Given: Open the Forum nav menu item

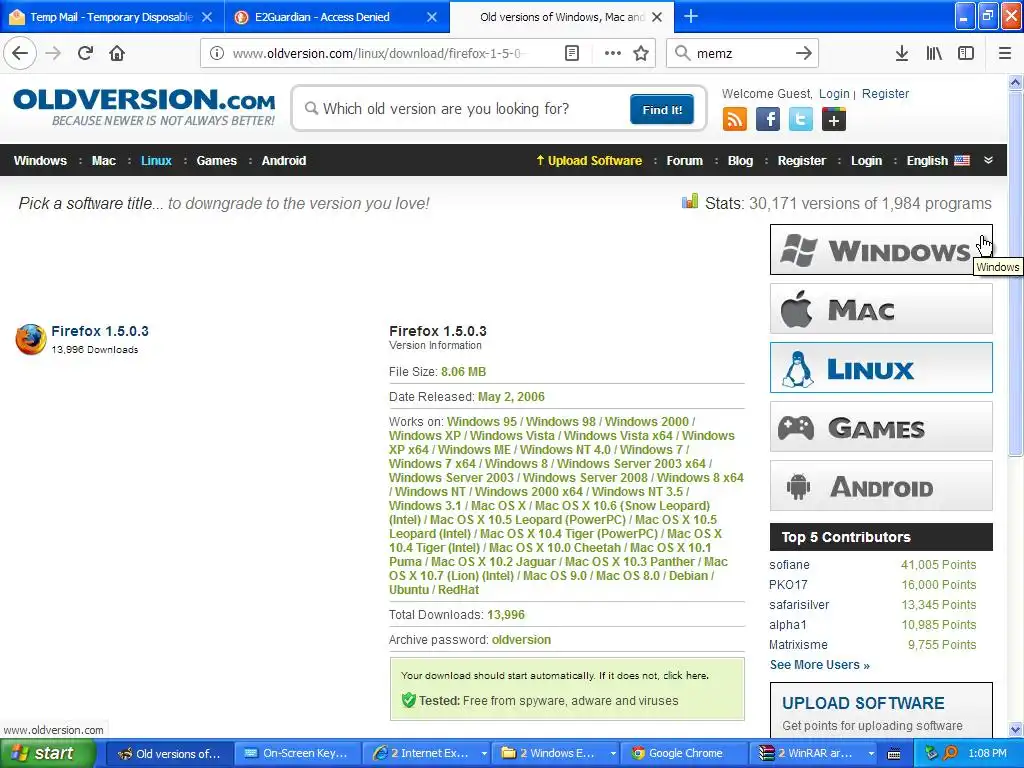Looking at the screenshot, I should click(684, 161).
